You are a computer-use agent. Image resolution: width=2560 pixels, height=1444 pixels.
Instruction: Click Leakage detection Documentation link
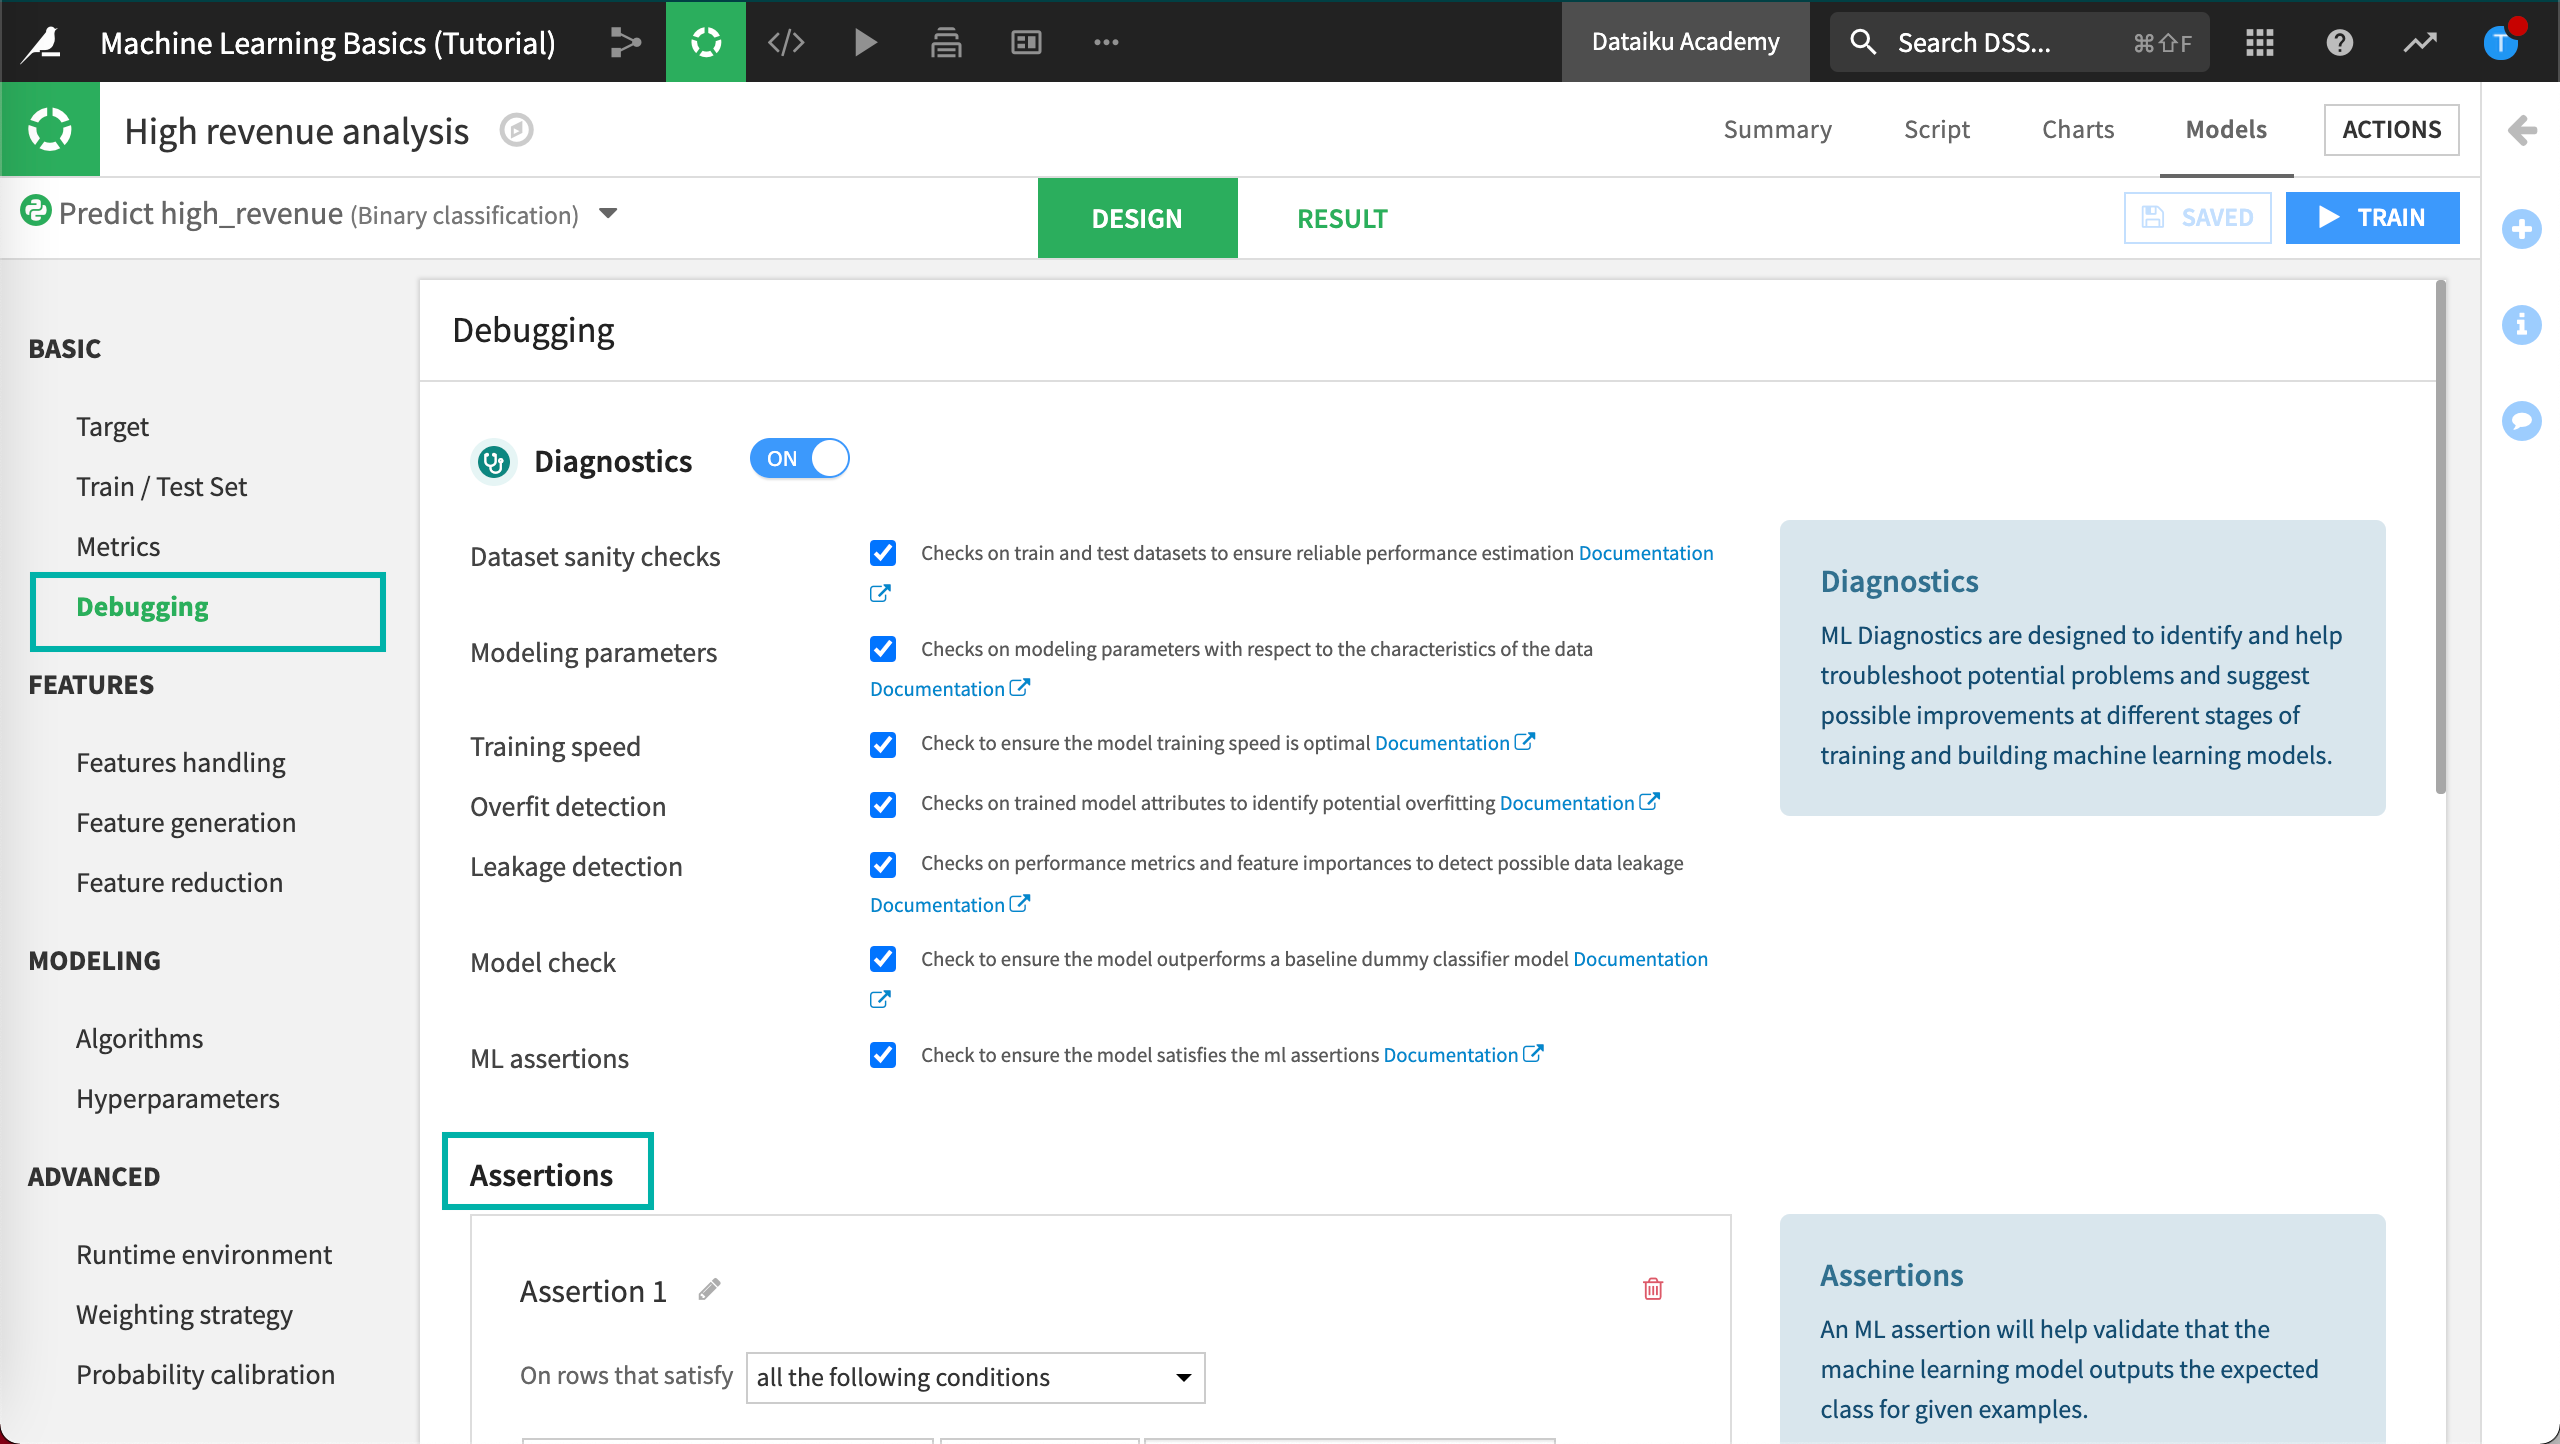pos(946,902)
